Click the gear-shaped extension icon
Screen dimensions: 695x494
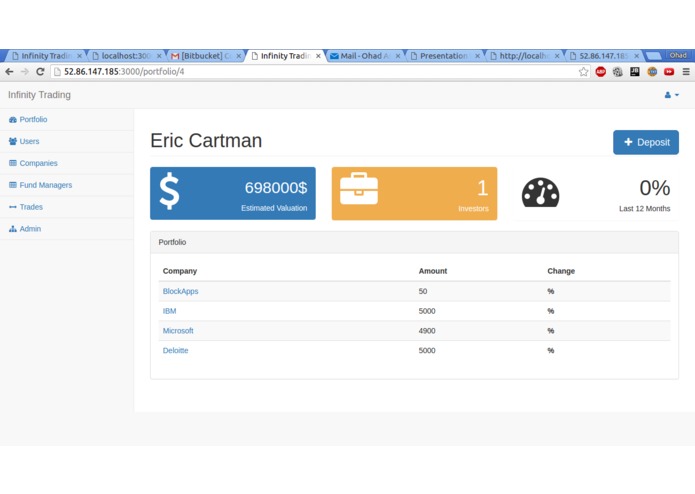pos(617,71)
